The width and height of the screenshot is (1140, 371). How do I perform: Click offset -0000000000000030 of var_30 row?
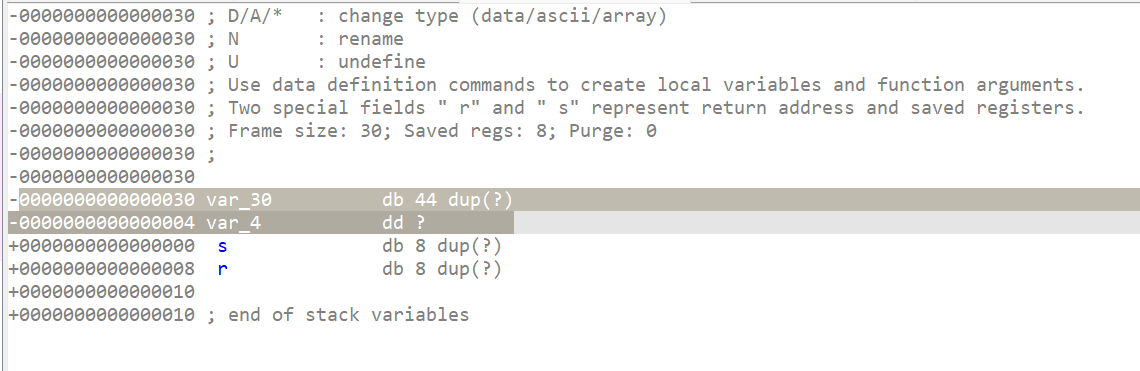[102, 200]
